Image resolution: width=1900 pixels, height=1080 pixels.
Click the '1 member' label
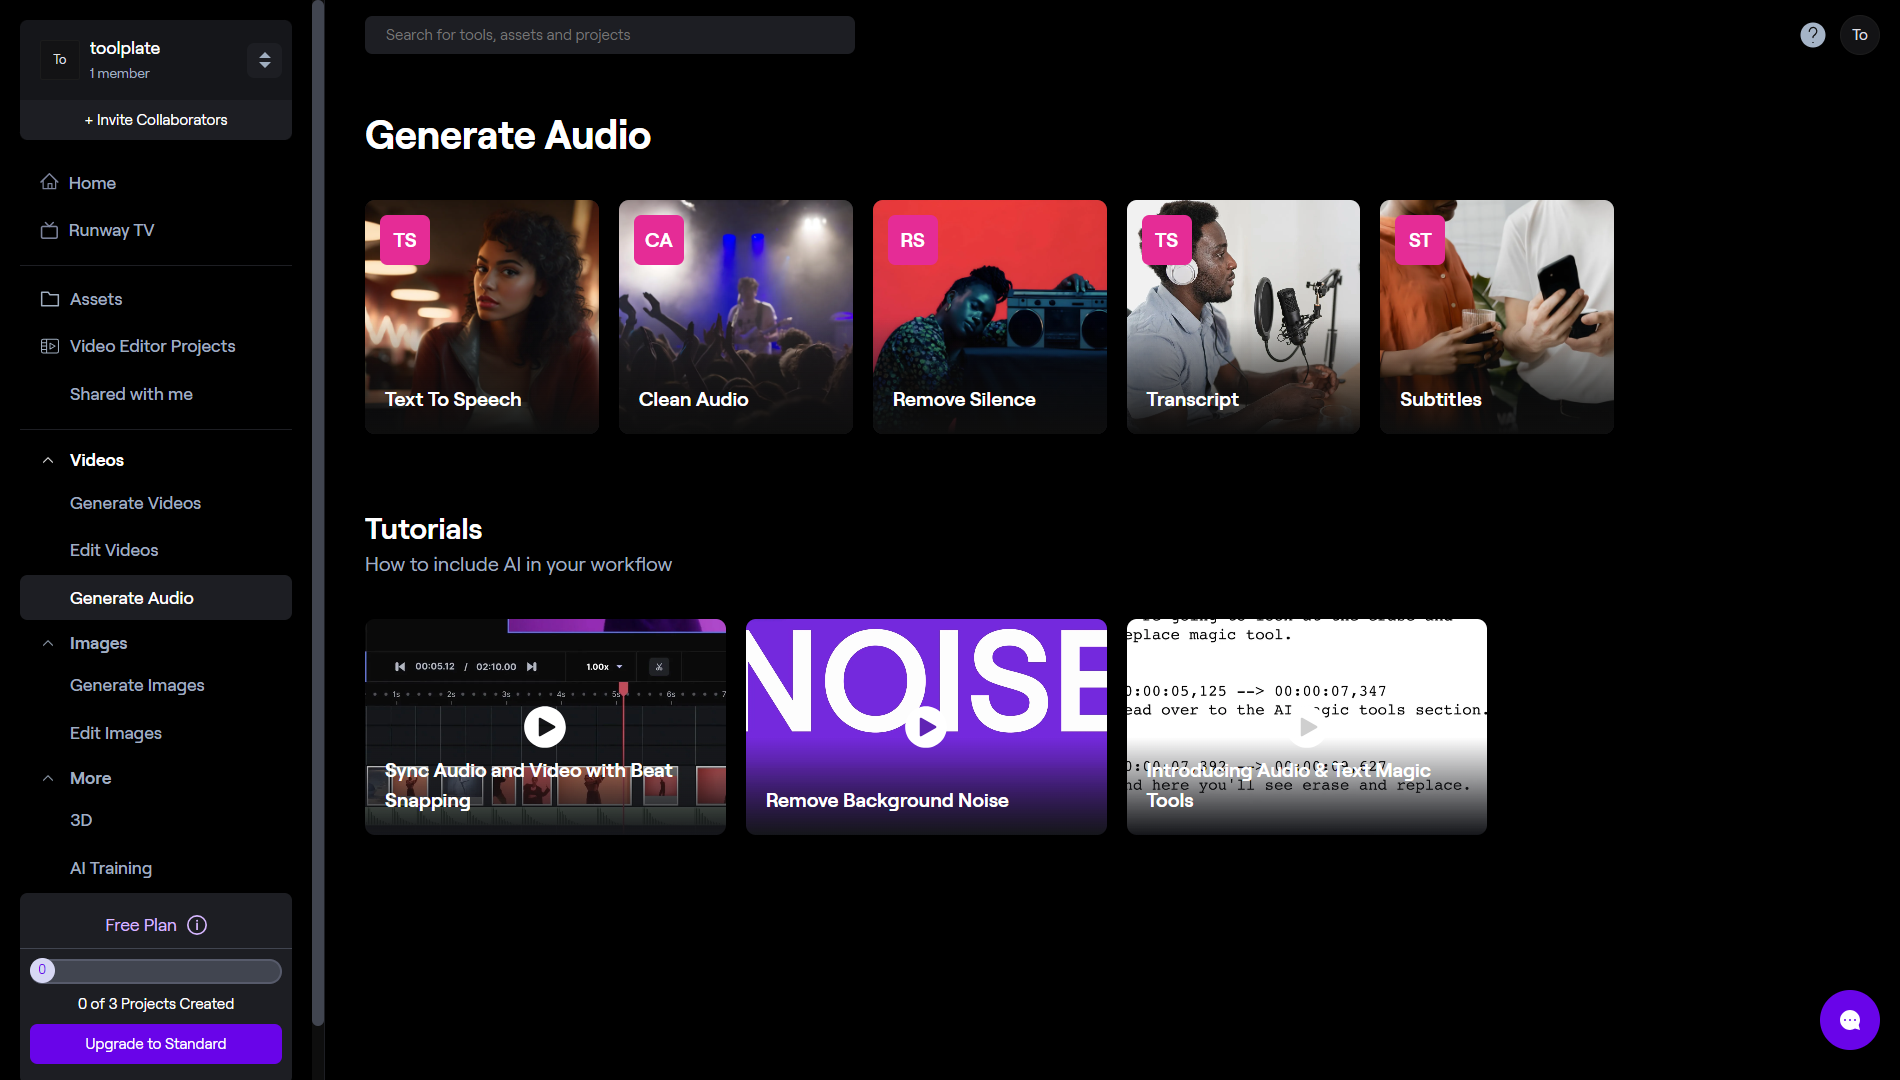coord(119,74)
